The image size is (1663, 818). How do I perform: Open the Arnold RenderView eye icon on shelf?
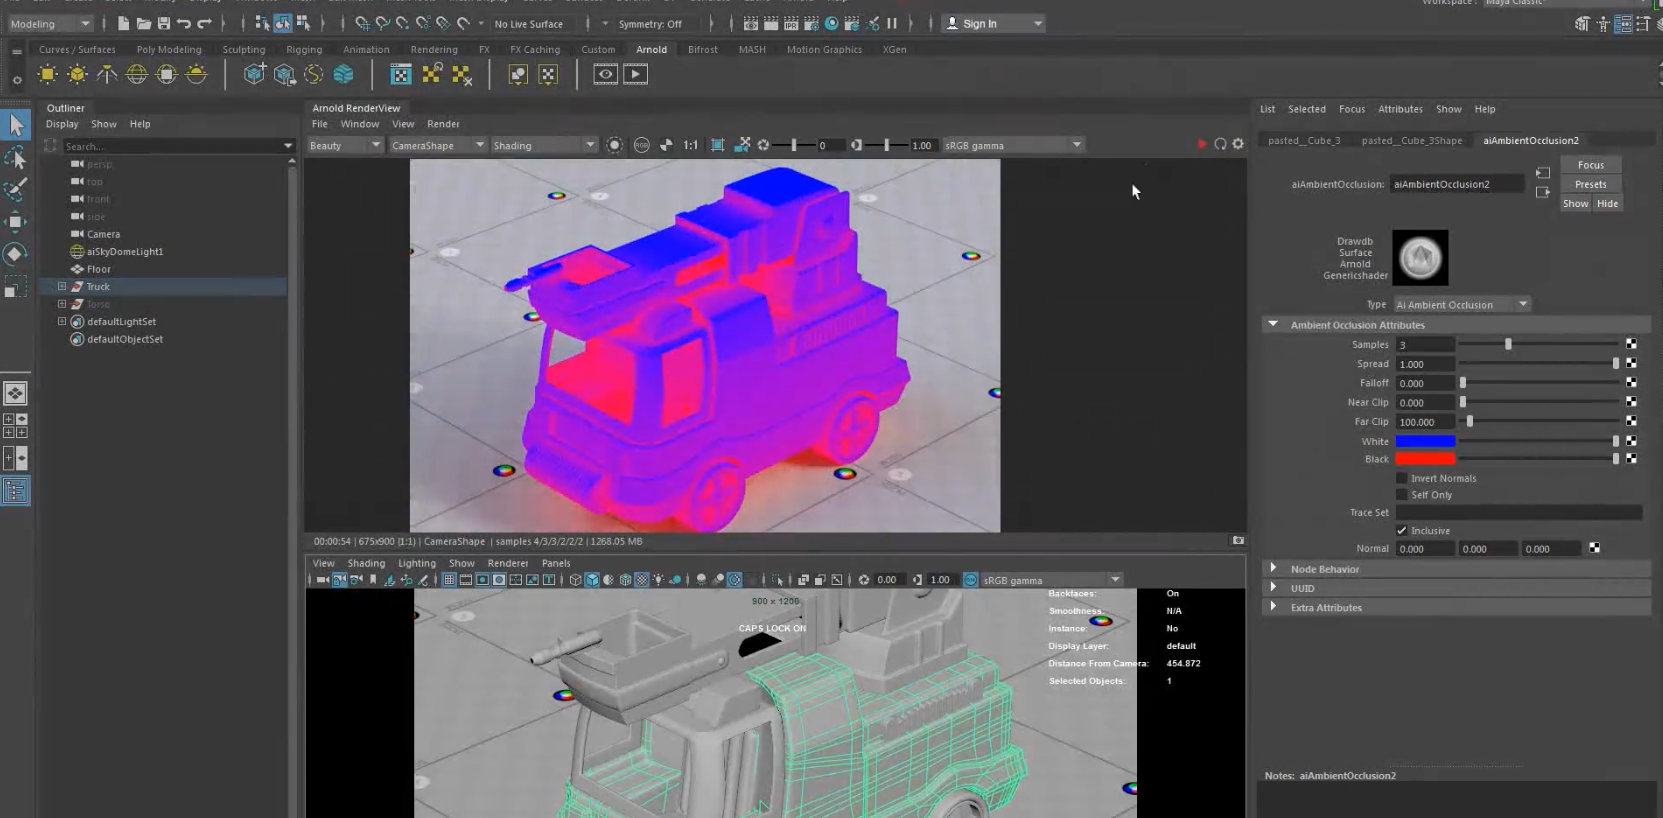pos(605,74)
